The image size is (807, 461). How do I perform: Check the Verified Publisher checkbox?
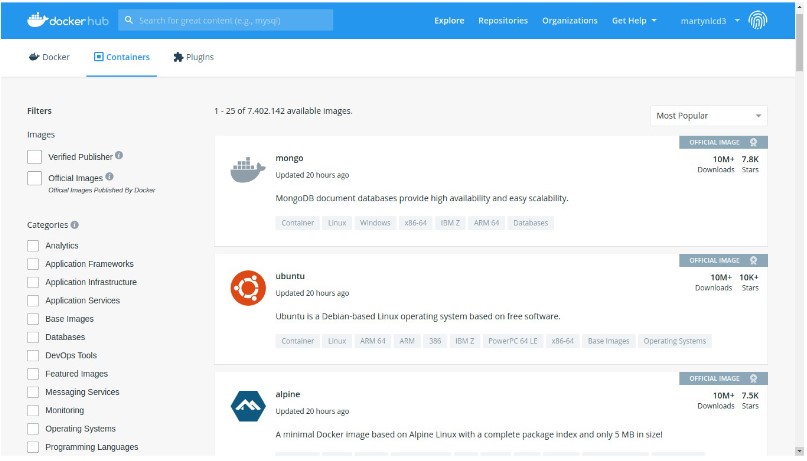[x=34, y=157]
